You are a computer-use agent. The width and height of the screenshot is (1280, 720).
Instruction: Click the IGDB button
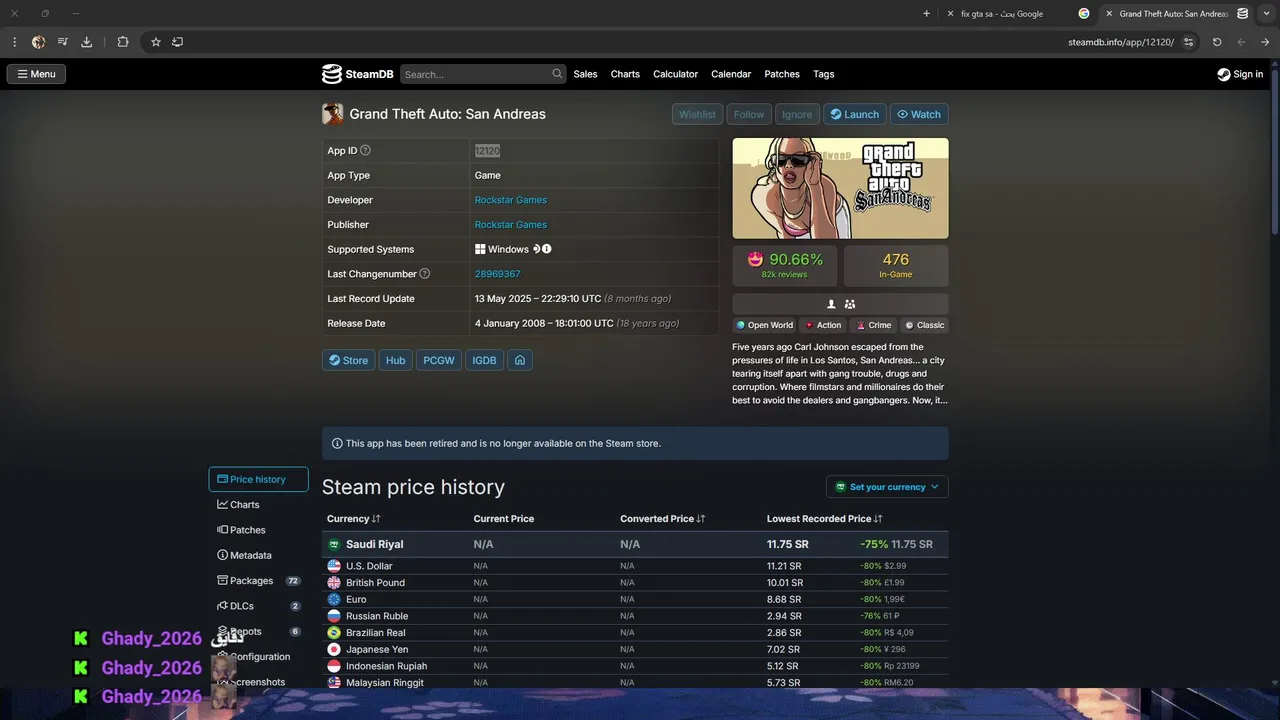click(484, 360)
